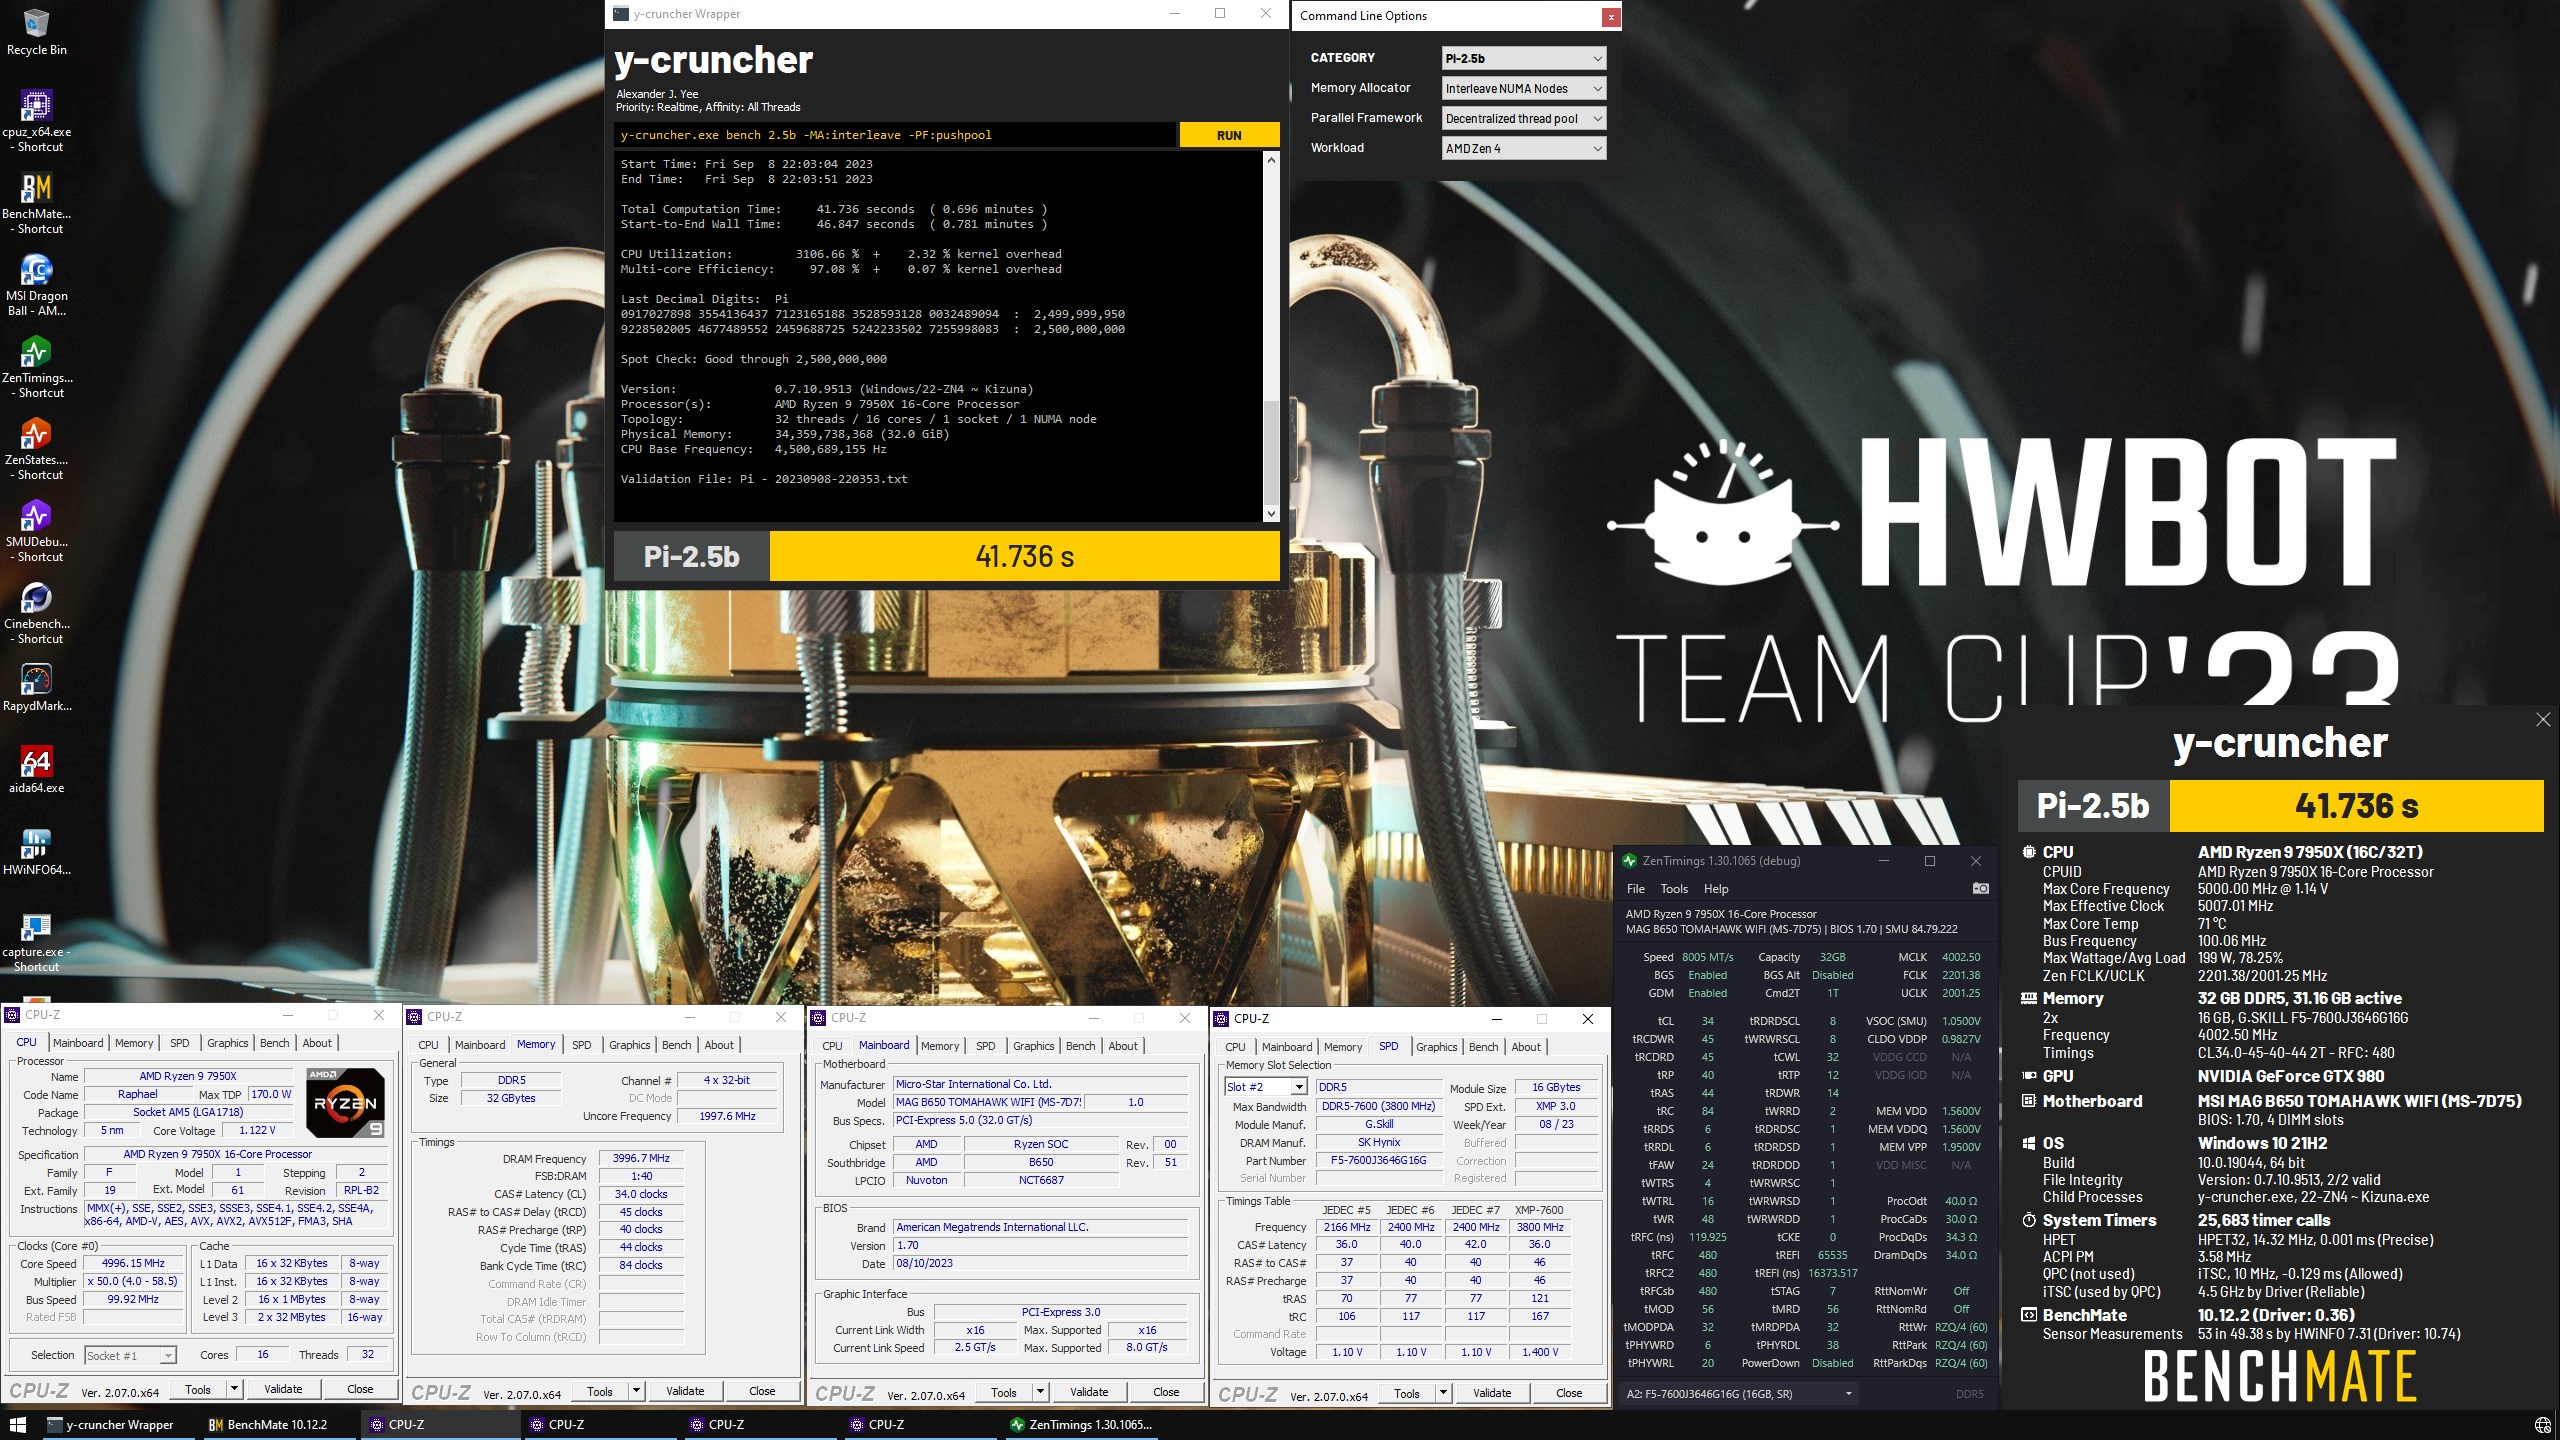This screenshot has width=2560, height=1440.
Task: Click the MAG B650 TOMAHAWK WIFI model field
Action: click(x=988, y=1102)
